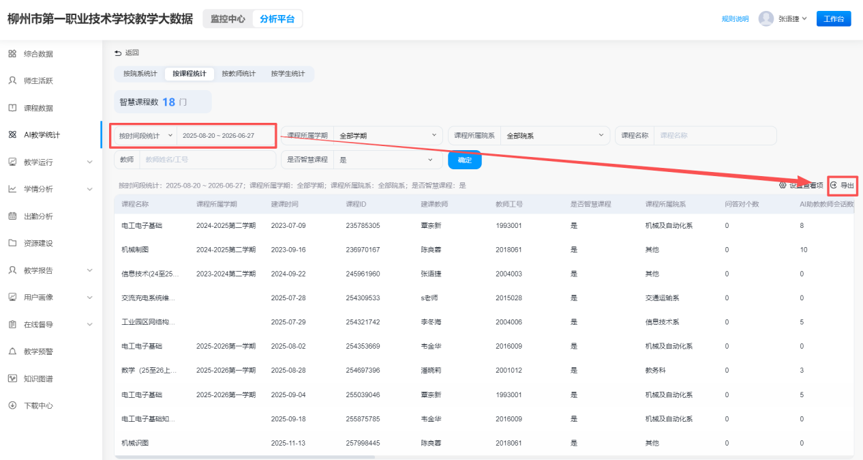
Task: Click the 课程ID column header
Action: pyautogui.click(x=356, y=204)
